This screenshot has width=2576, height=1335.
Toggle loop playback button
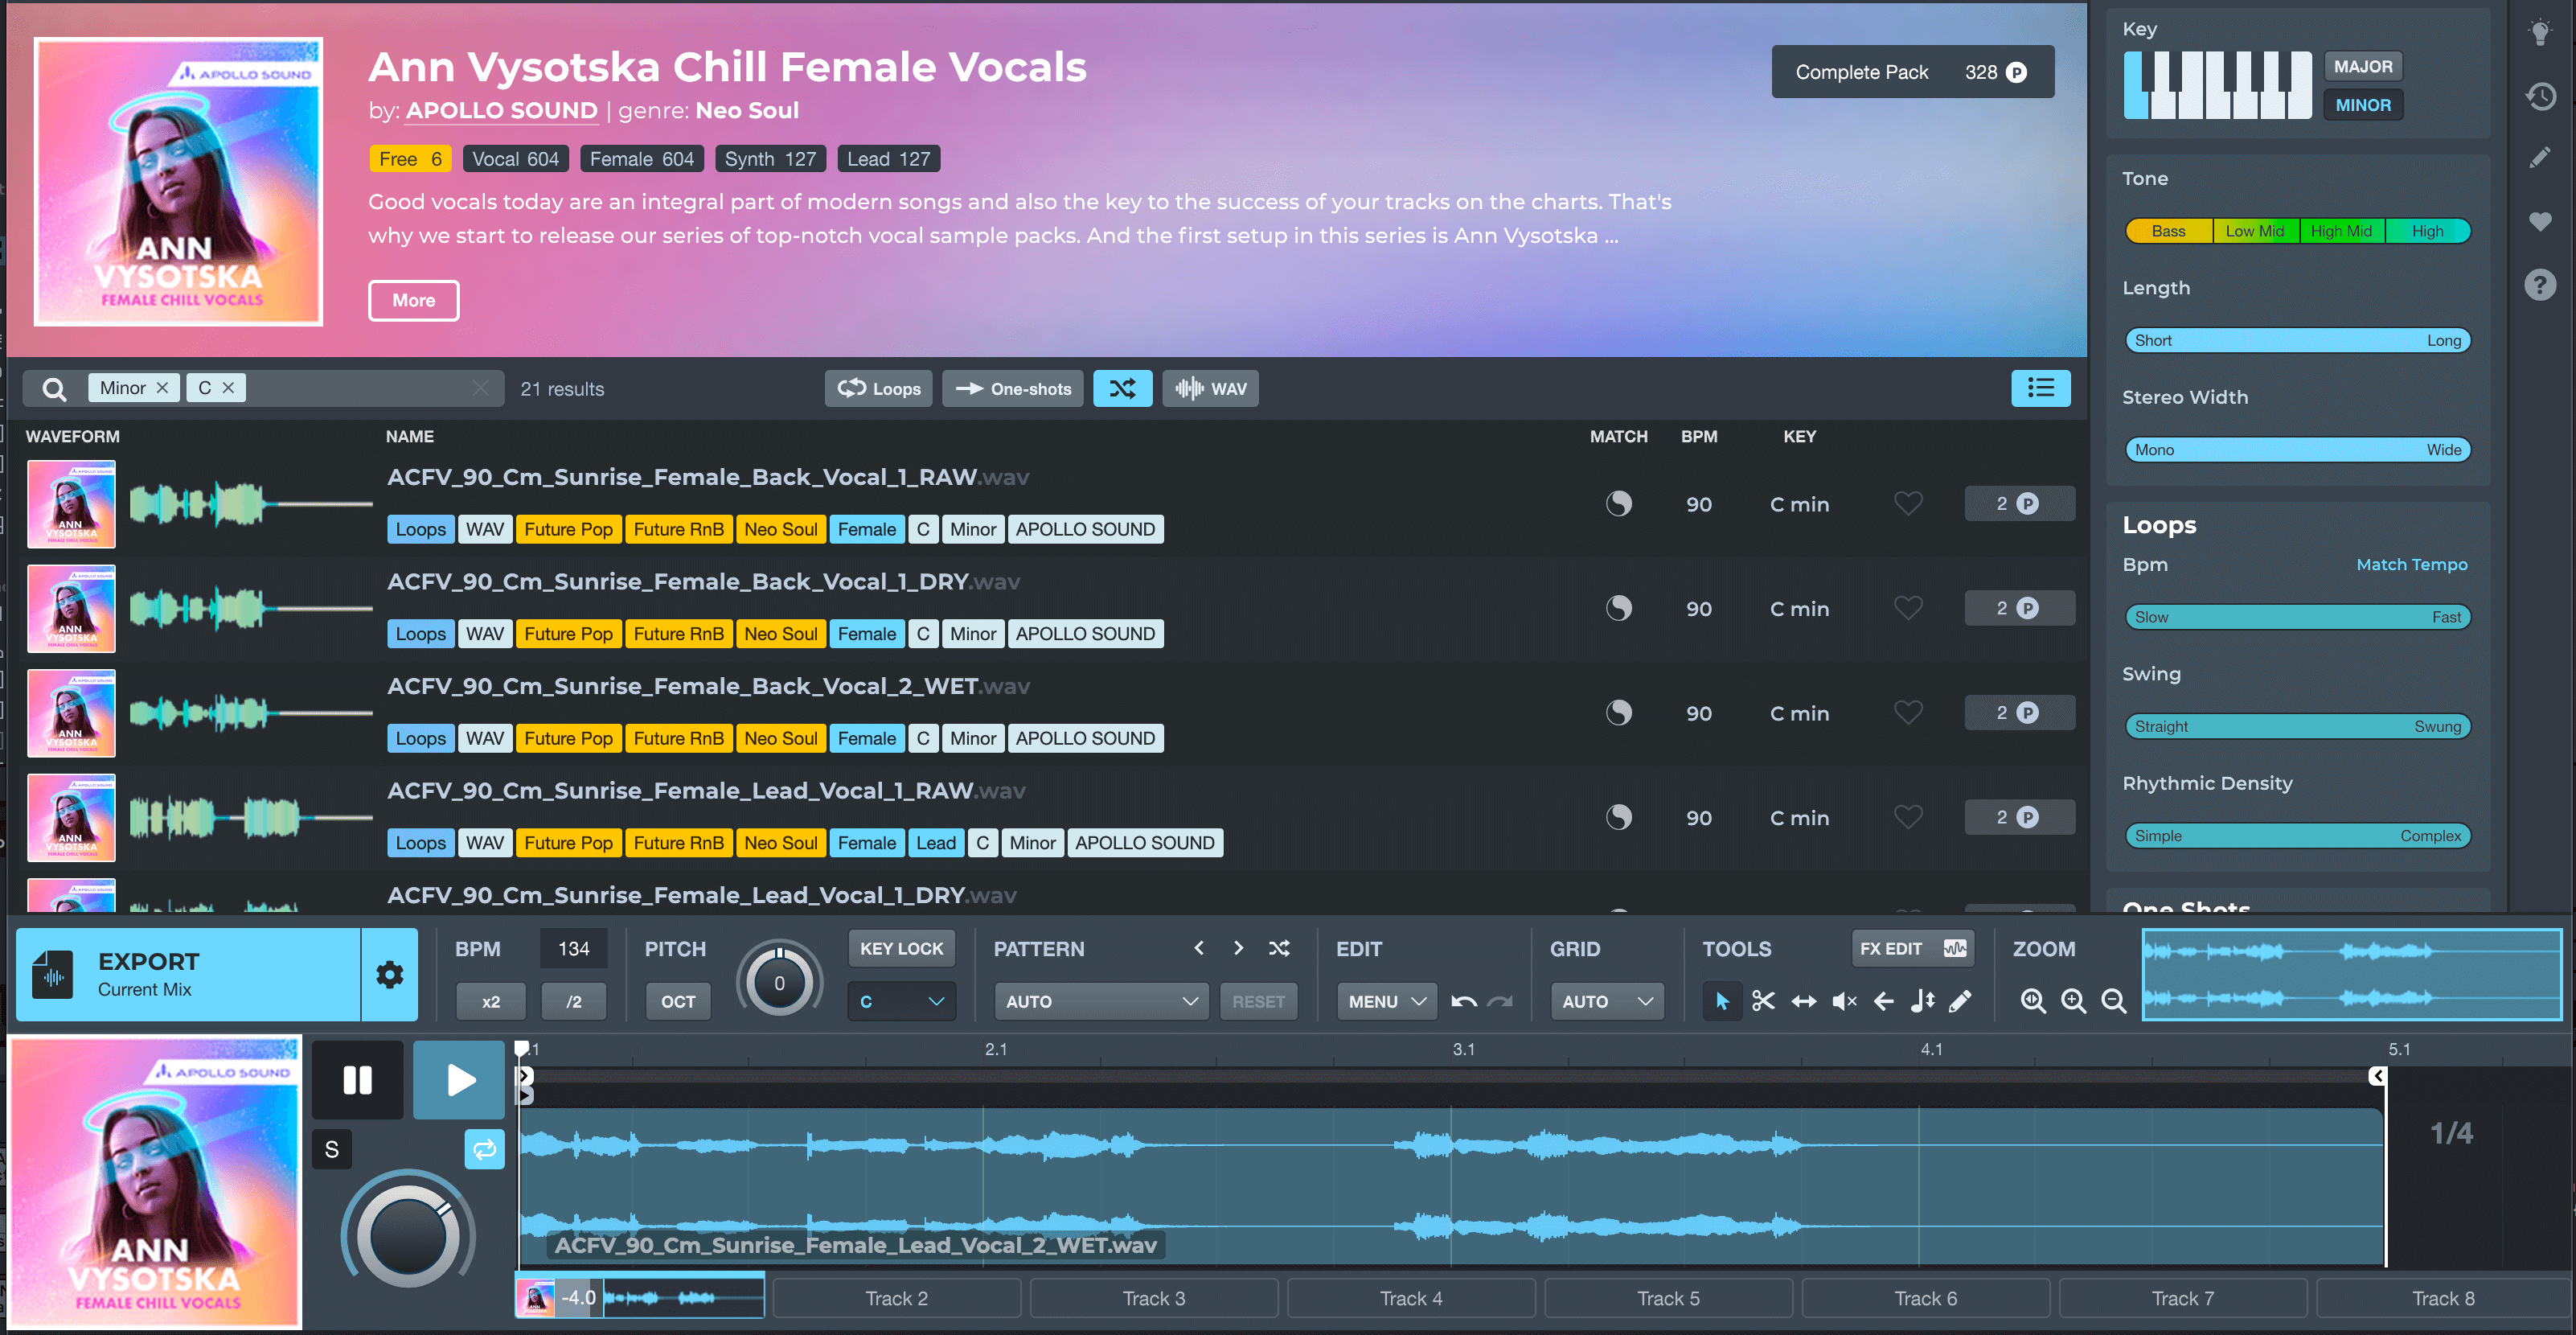pyautogui.click(x=484, y=1149)
